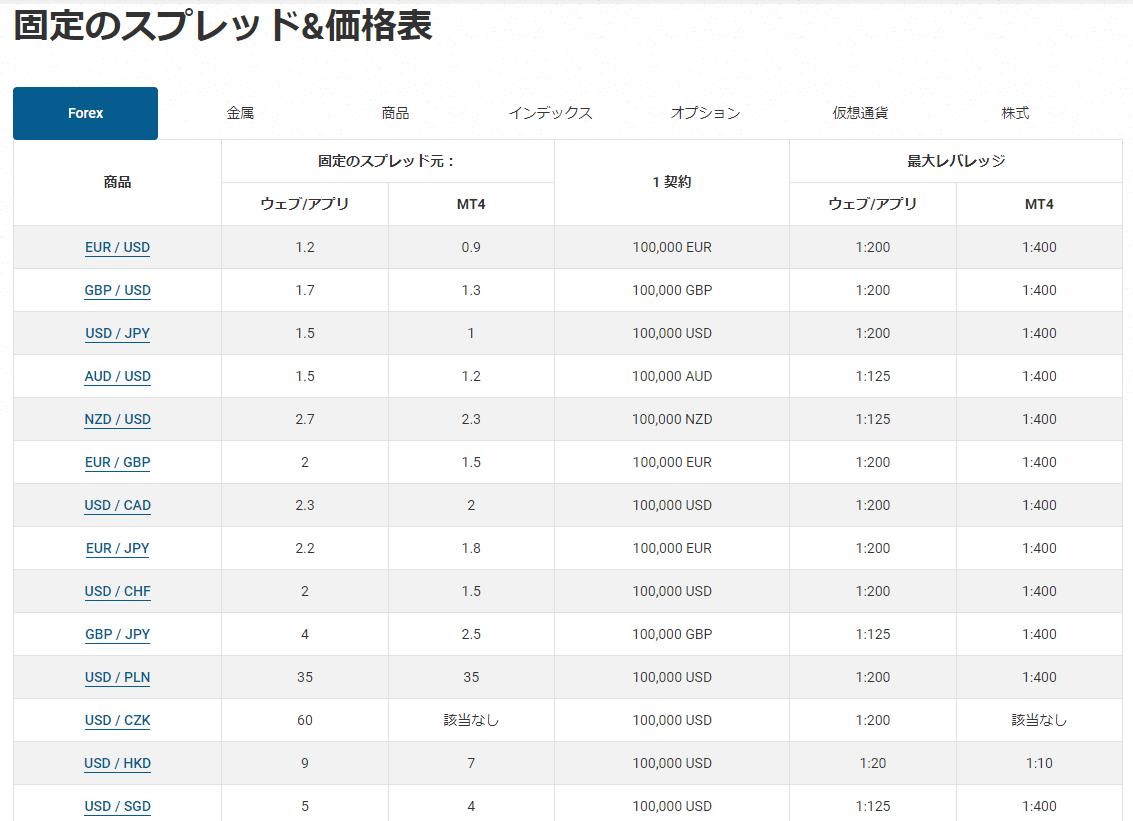This screenshot has height=821, width=1133.
Task: Click the USD / JPY pair link
Action: (117, 333)
